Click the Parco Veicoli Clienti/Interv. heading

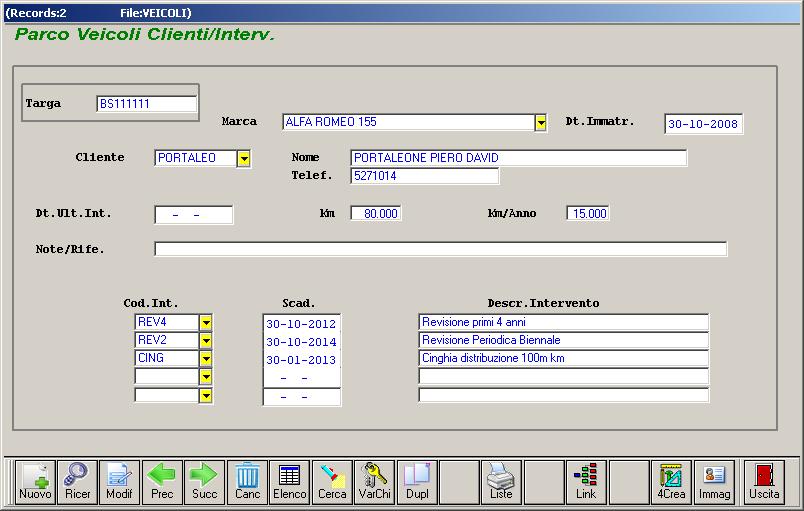[x=145, y=34]
